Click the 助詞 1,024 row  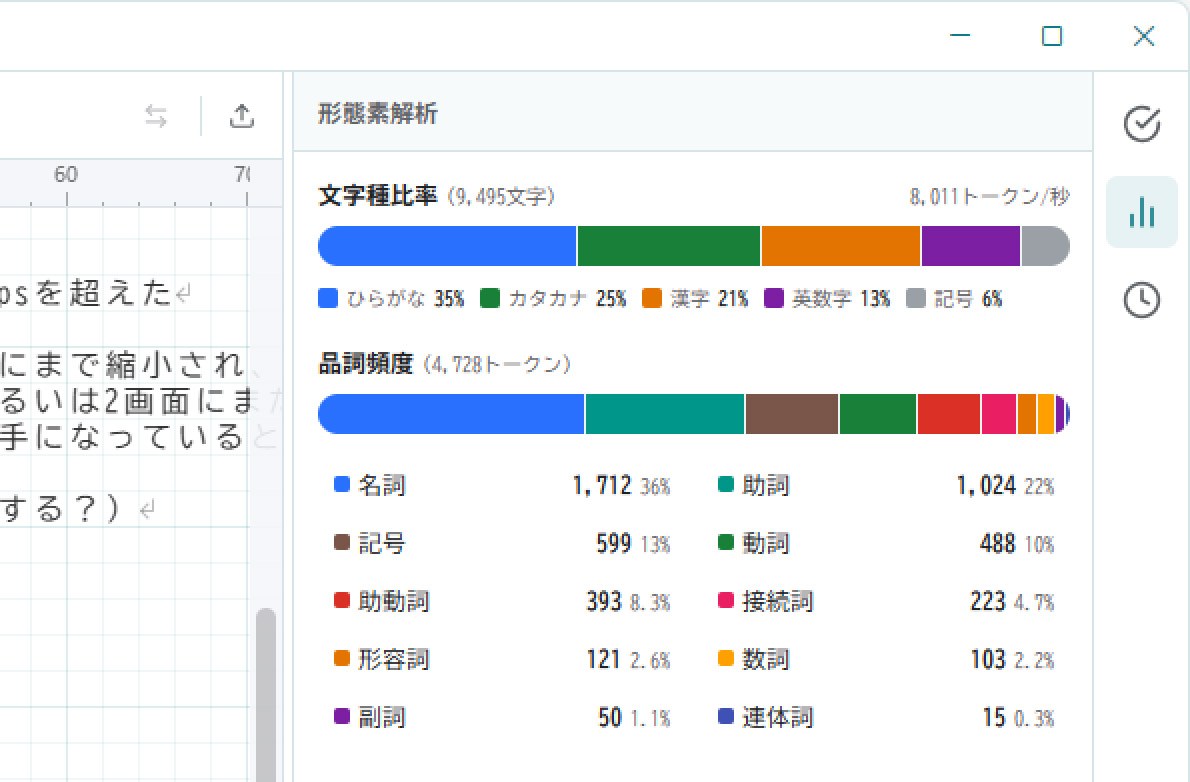(x=886, y=484)
